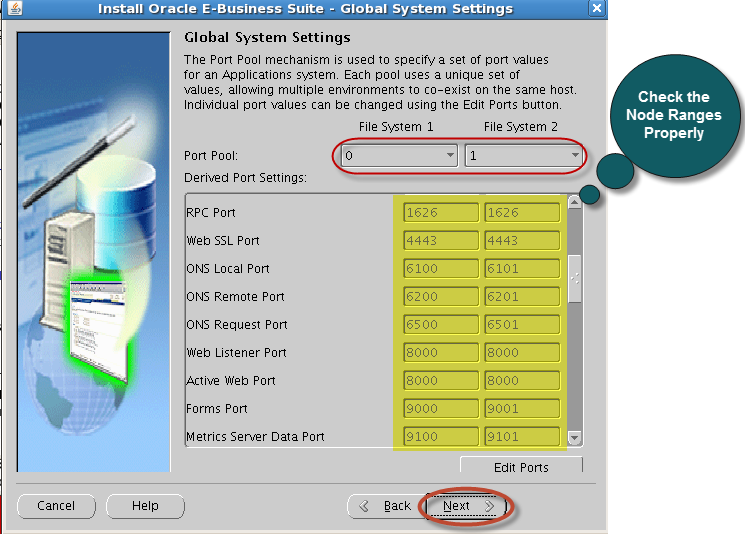Click the scroll down arrow of port list
The image size is (745, 534).
[575, 438]
